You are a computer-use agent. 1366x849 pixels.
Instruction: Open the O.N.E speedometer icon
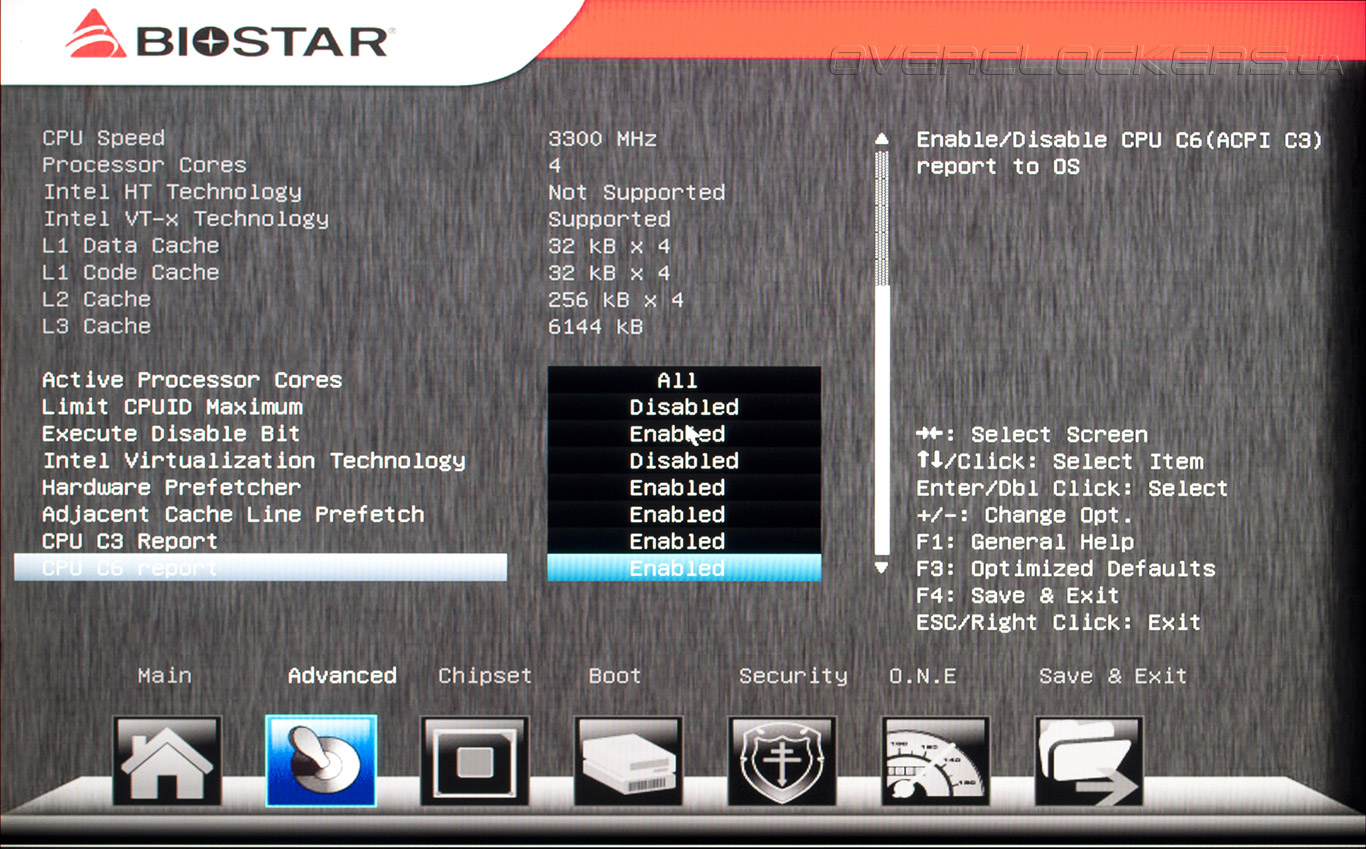coord(936,761)
